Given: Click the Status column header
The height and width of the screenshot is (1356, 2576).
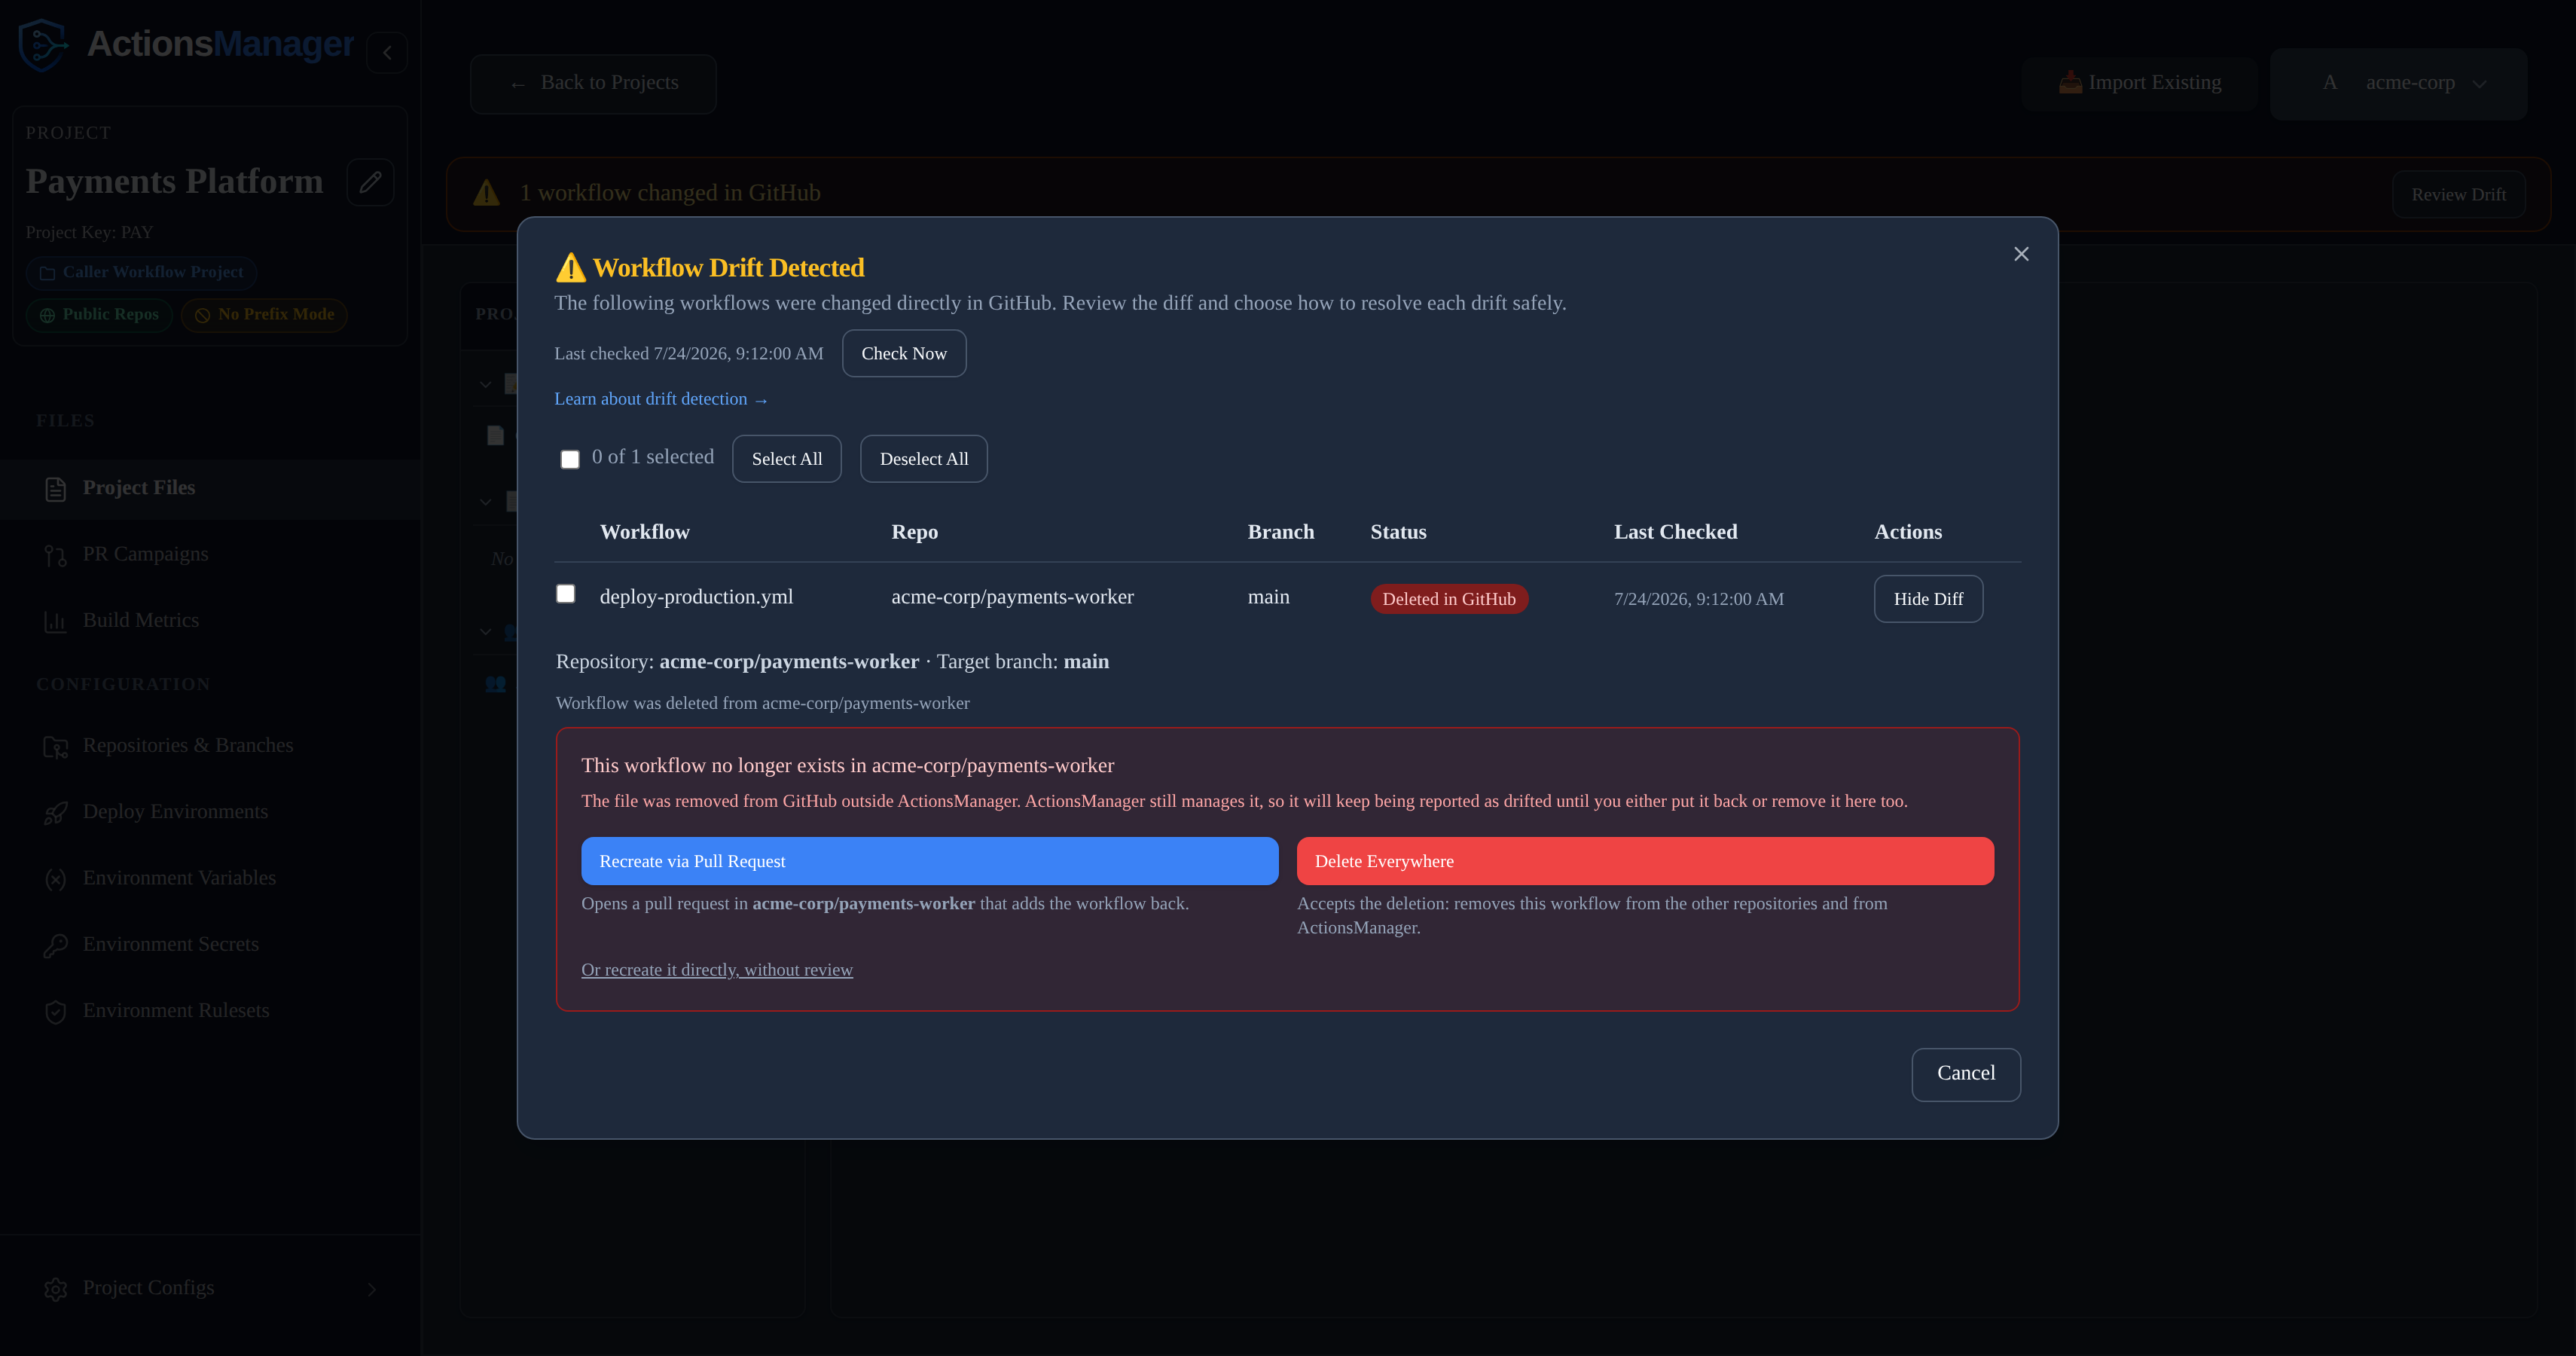Looking at the screenshot, I should 1398,532.
